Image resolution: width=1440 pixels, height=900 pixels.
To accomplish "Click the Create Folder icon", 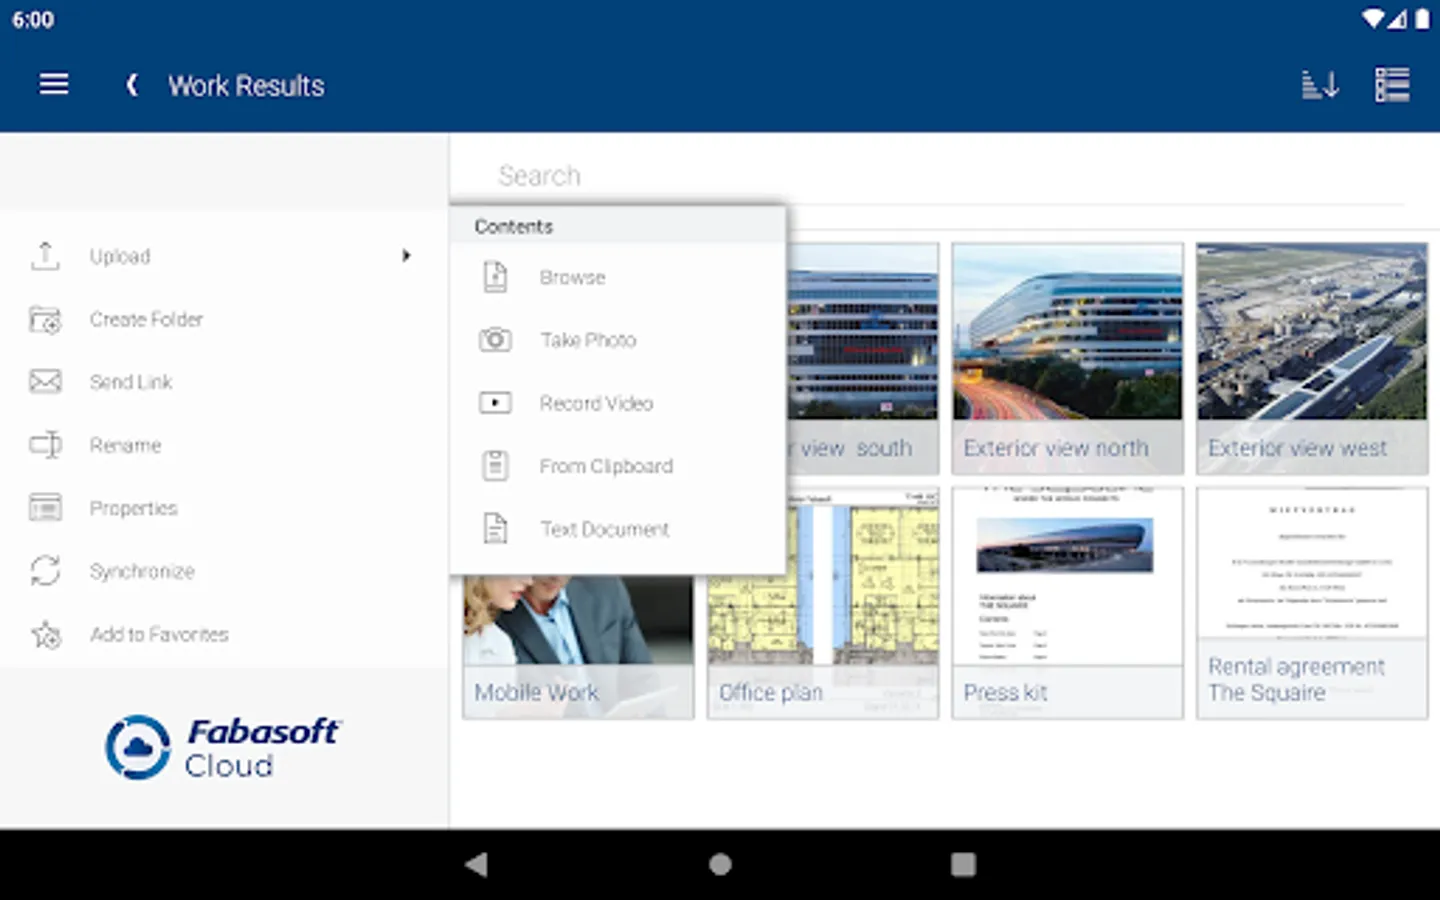I will [x=45, y=319].
